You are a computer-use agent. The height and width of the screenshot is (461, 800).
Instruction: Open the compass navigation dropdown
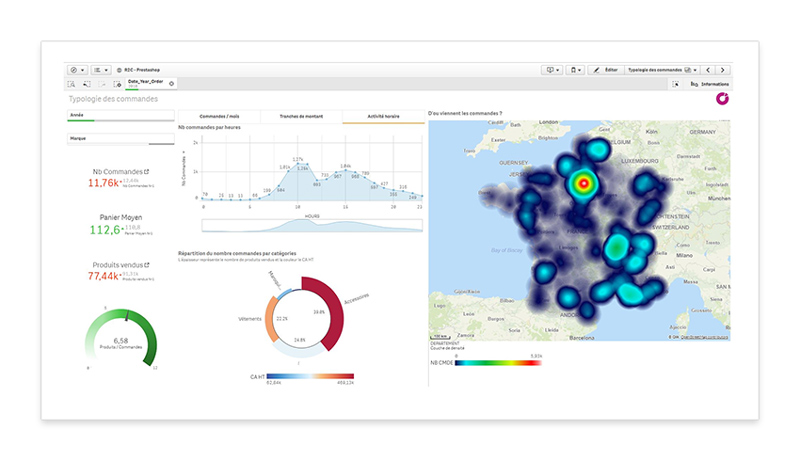point(78,70)
